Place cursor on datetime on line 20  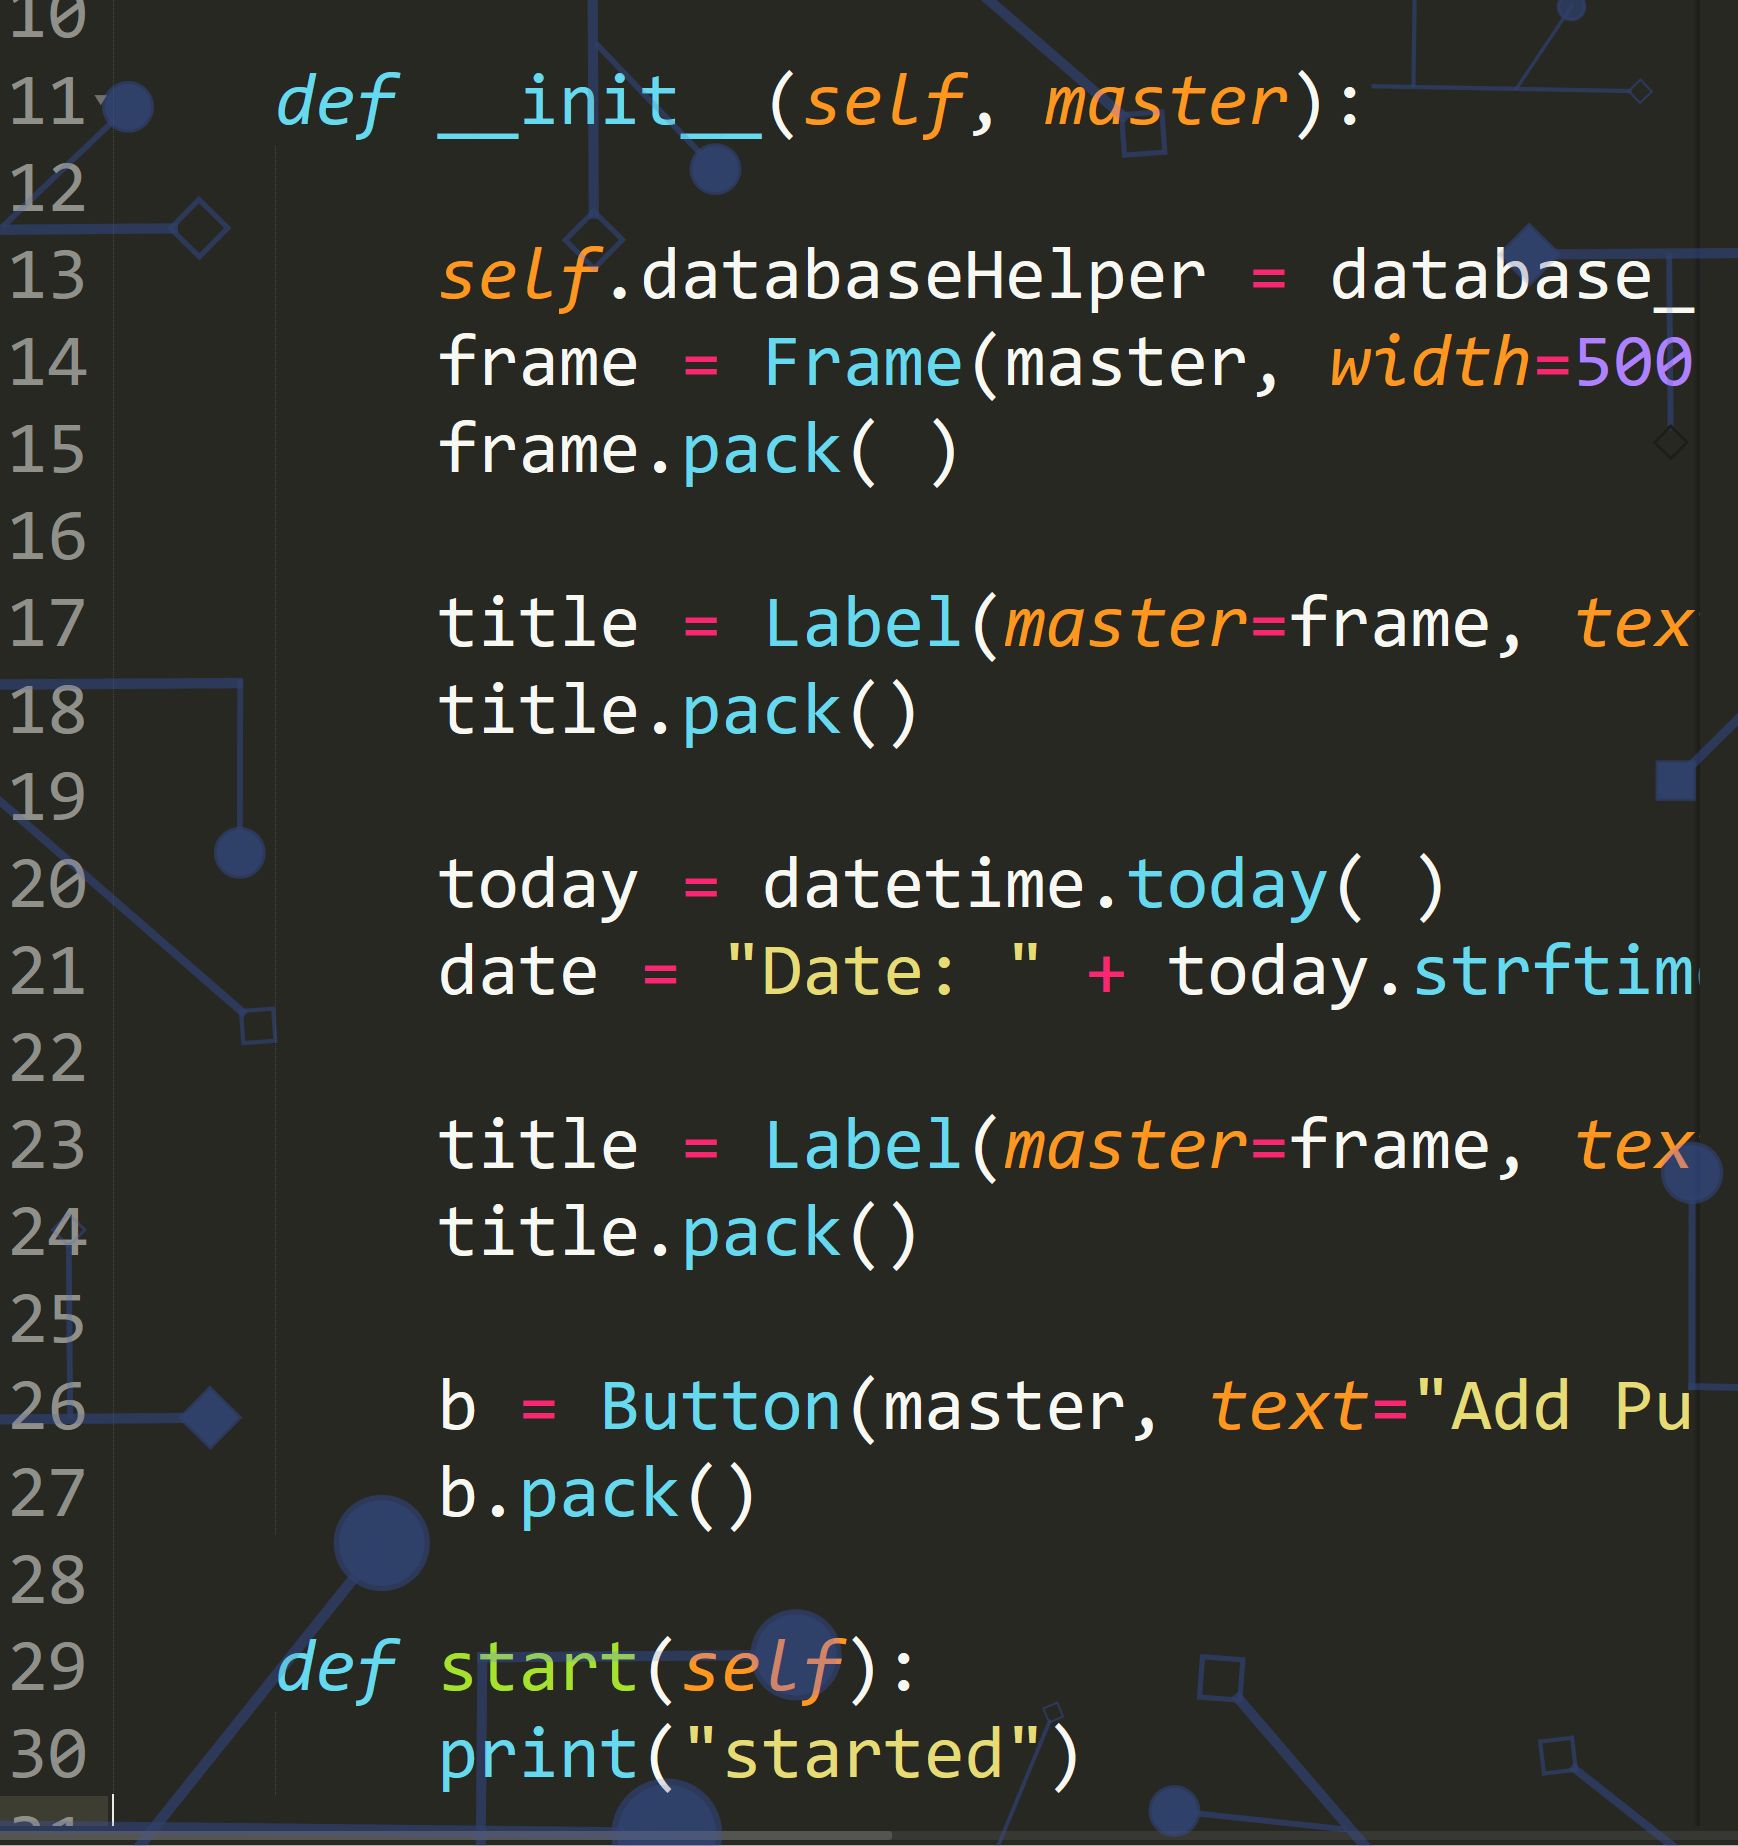click(x=923, y=886)
